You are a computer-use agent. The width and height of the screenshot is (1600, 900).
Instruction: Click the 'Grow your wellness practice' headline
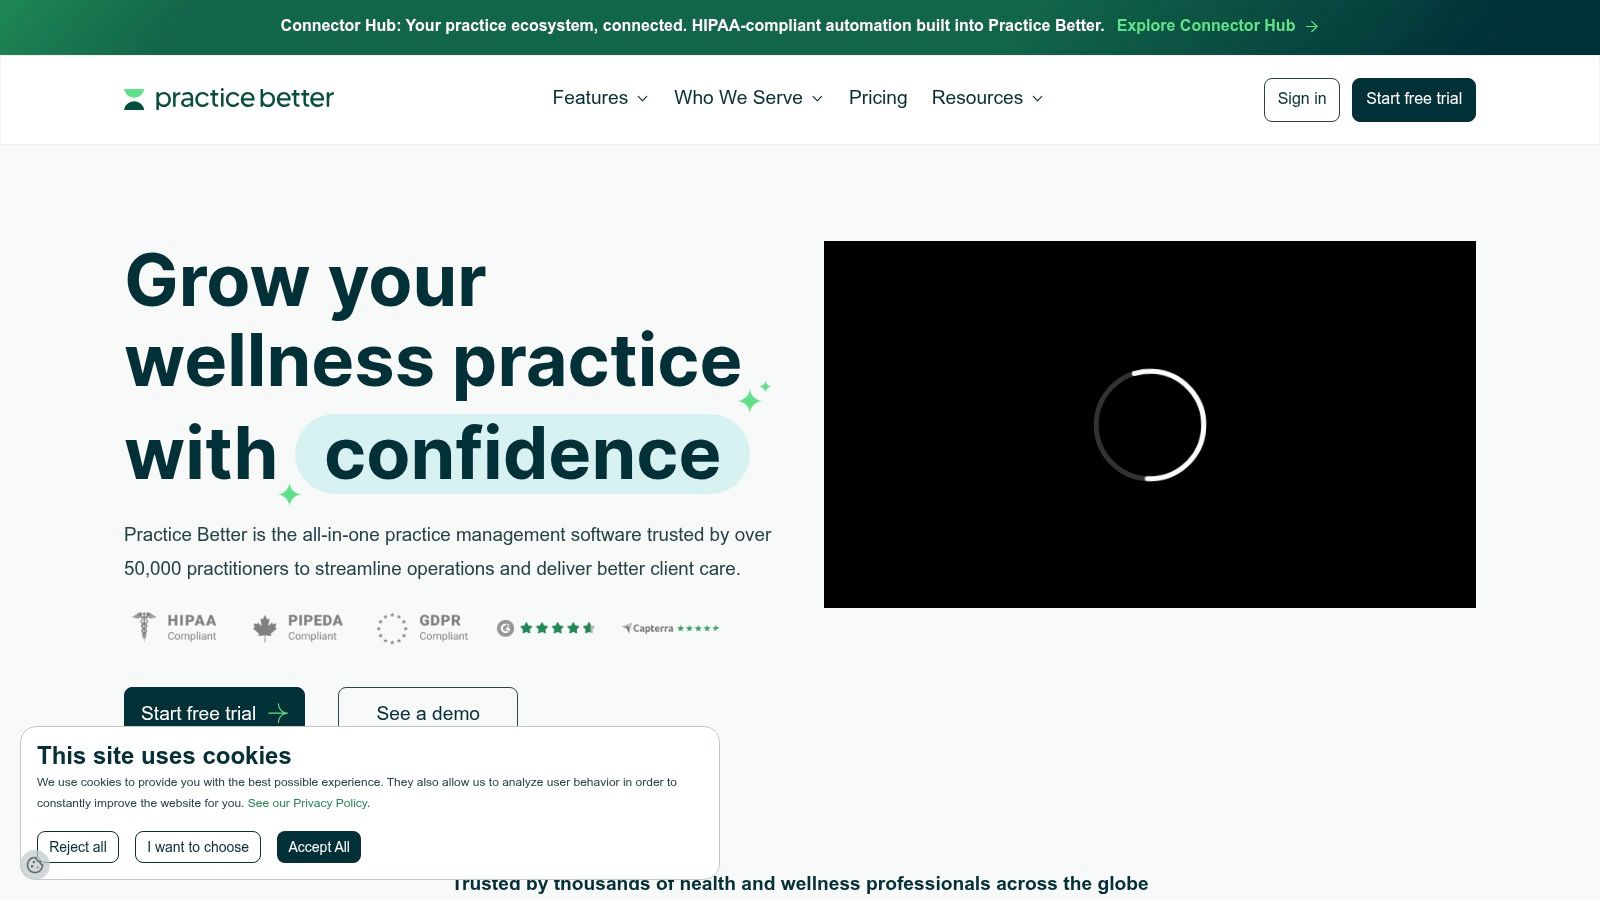click(x=433, y=320)
